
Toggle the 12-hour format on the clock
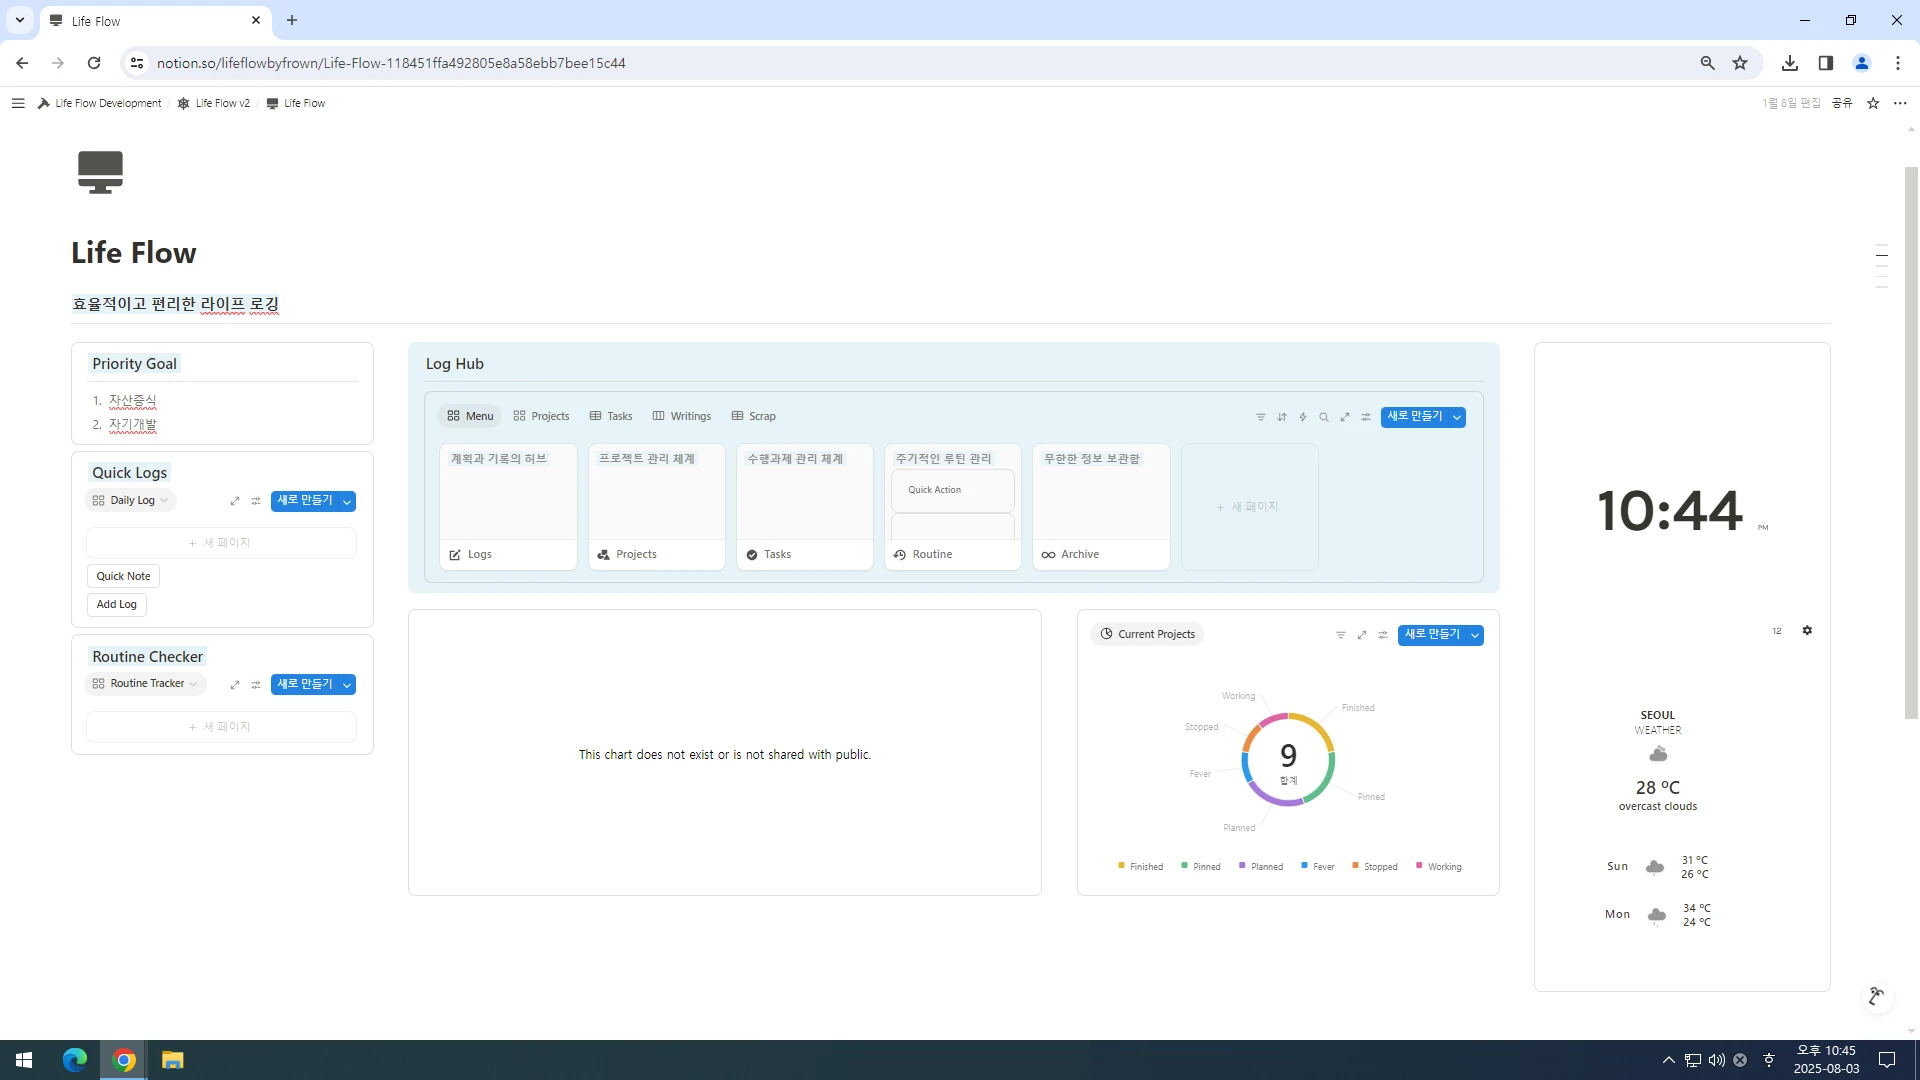[1776, 631]
